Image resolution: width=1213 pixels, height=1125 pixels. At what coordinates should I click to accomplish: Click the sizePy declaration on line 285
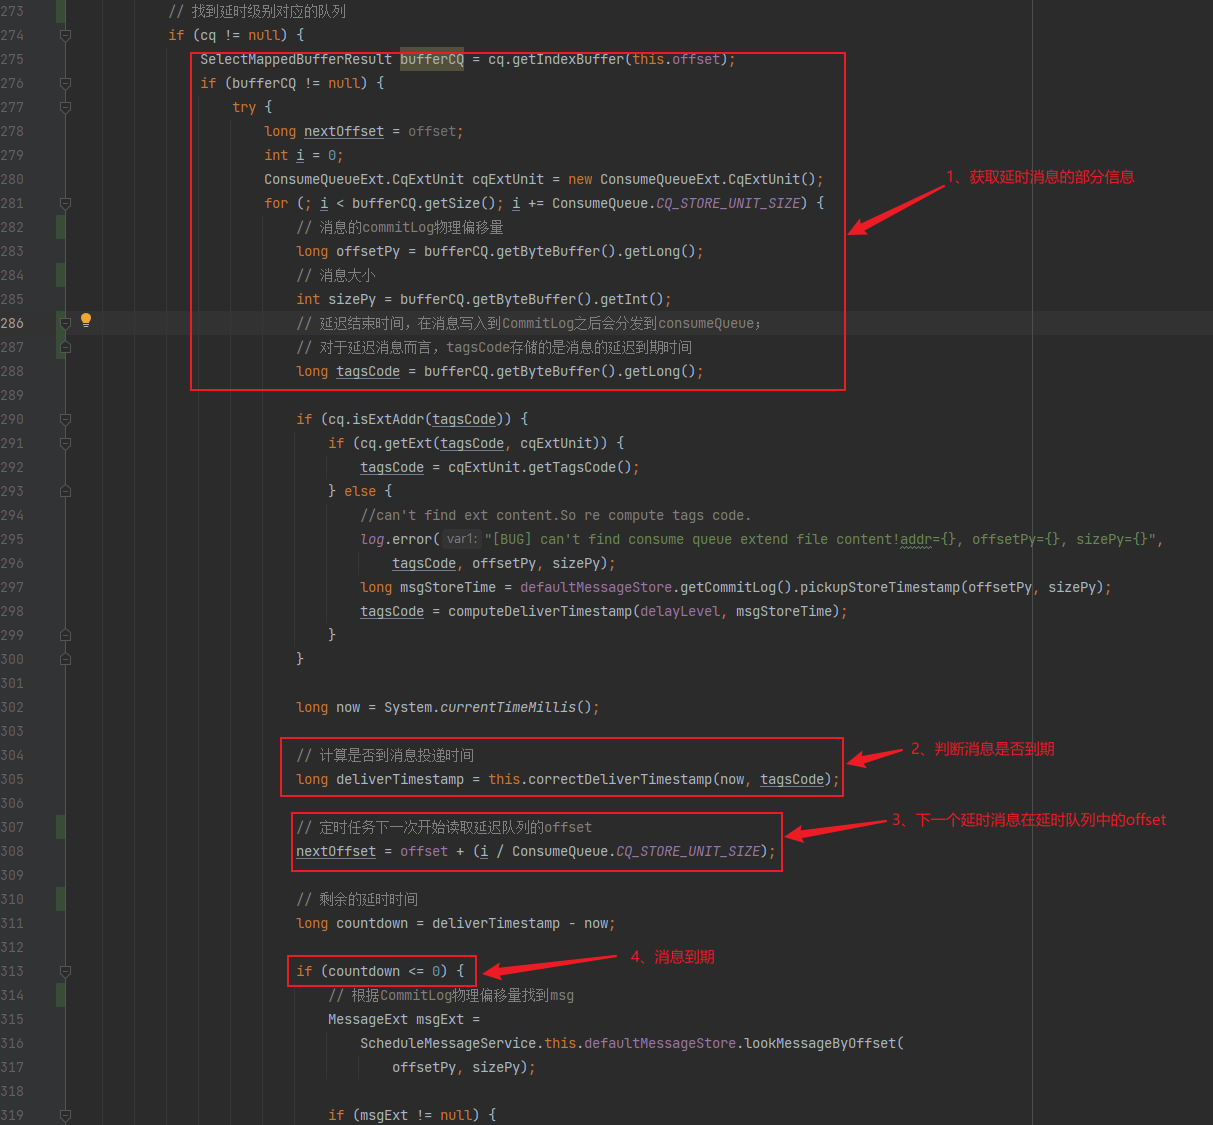pyautogui.click(x=352, y=299)
